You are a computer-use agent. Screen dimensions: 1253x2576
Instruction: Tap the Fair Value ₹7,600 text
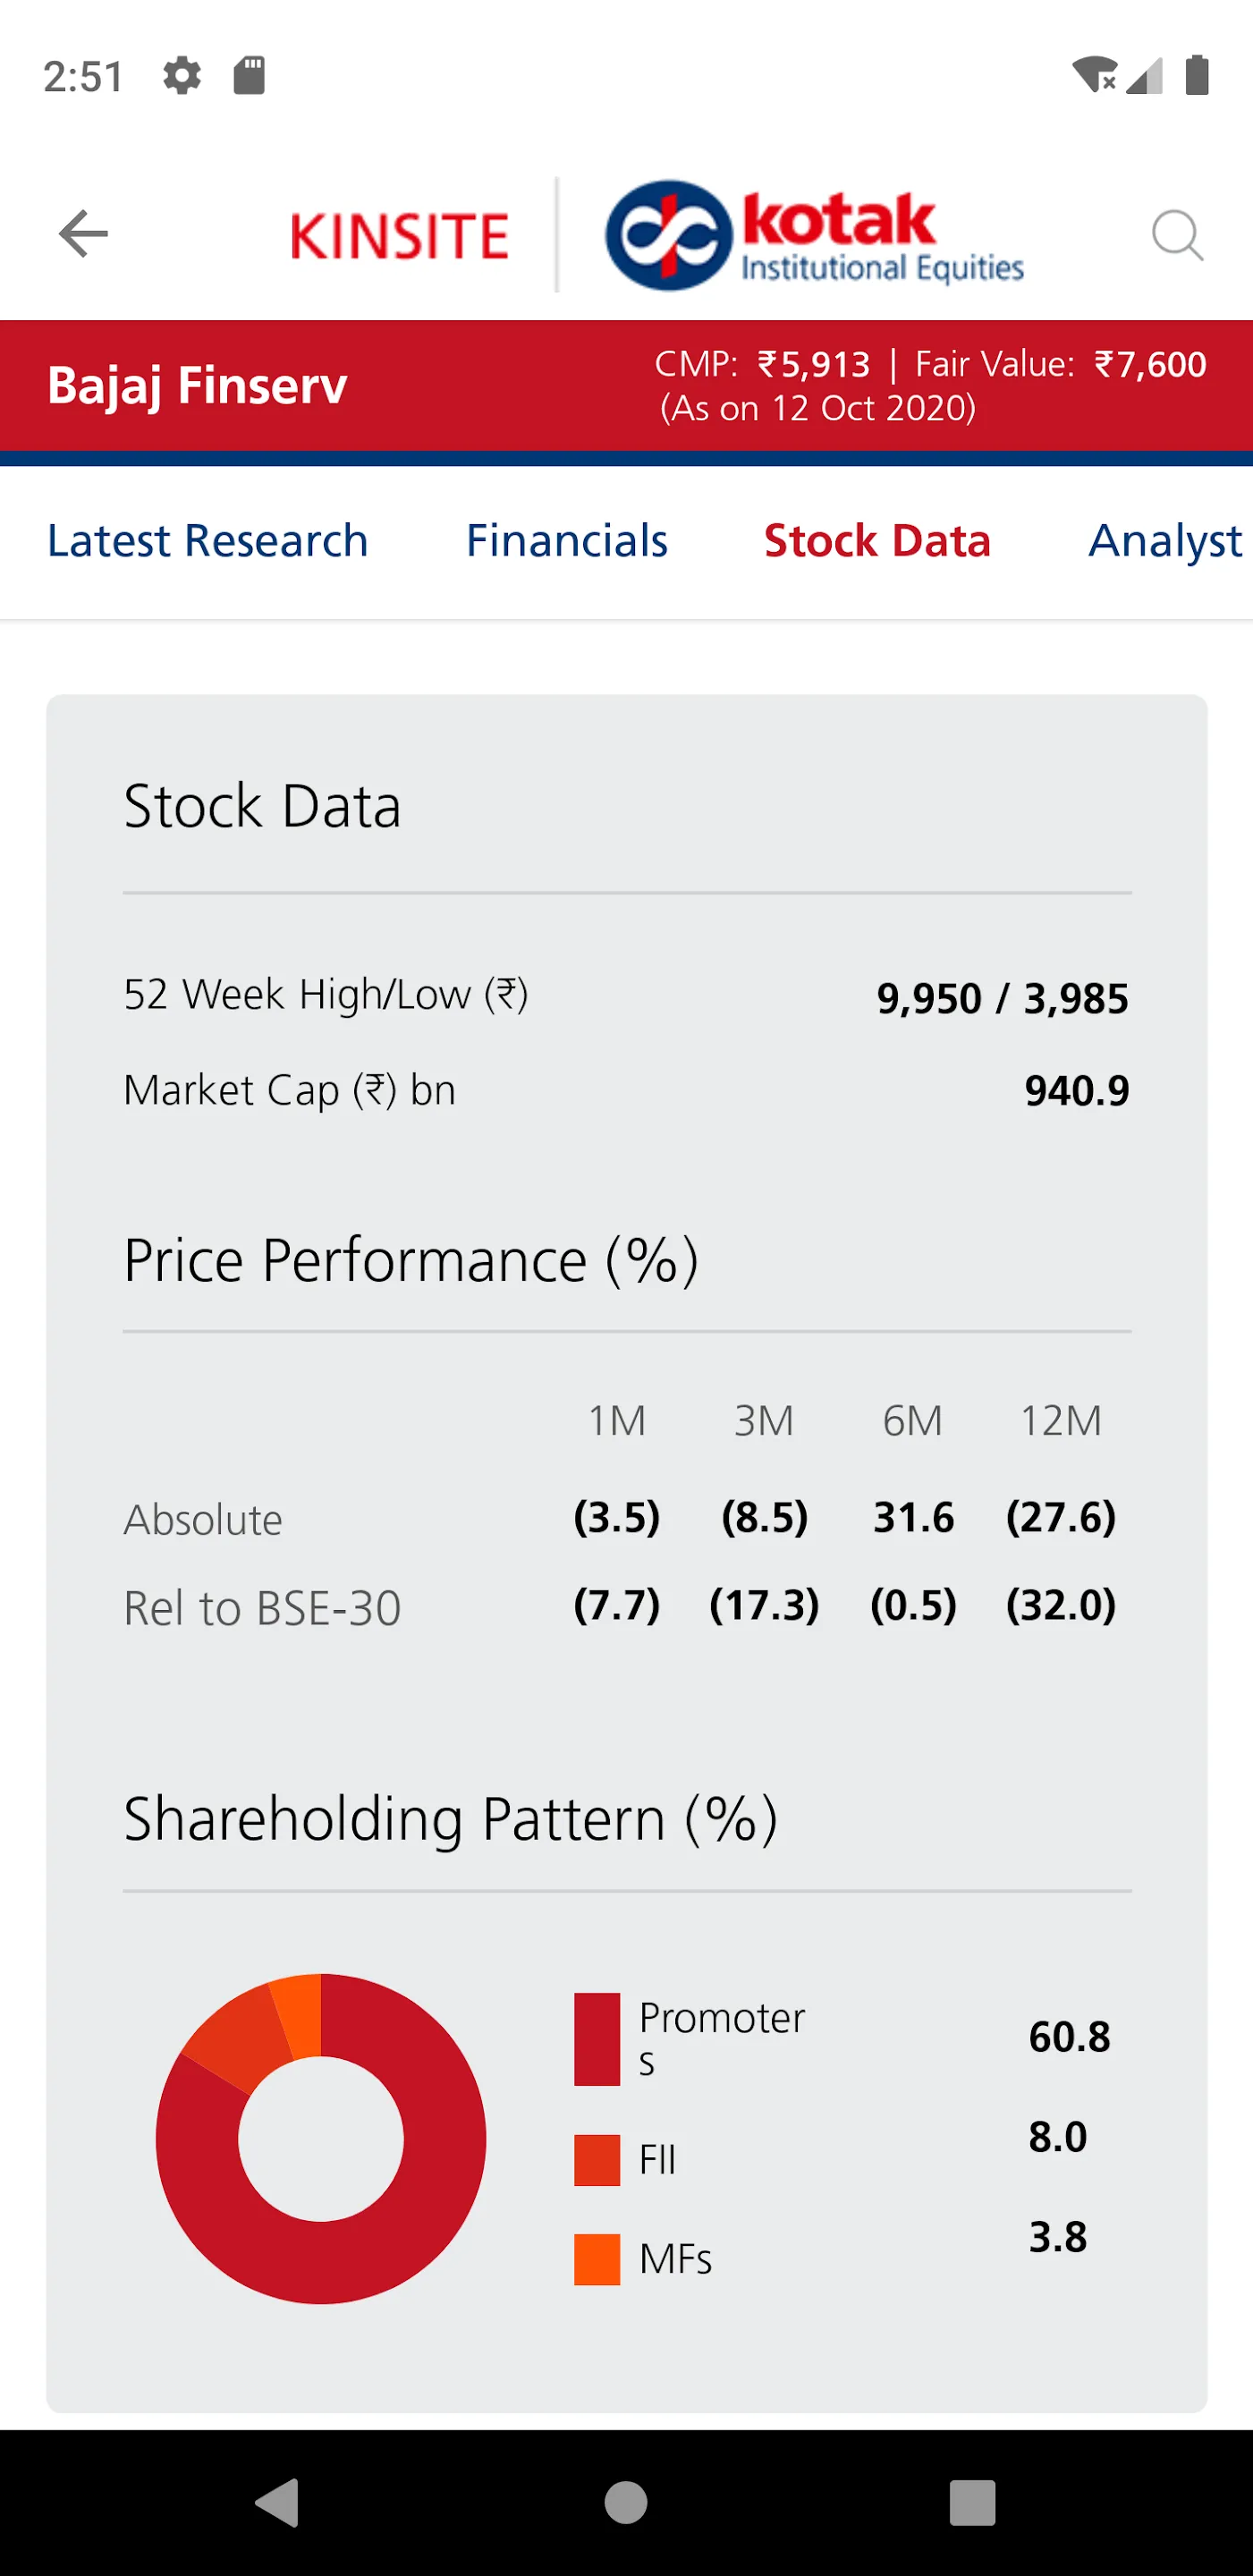pos(1061,364)
